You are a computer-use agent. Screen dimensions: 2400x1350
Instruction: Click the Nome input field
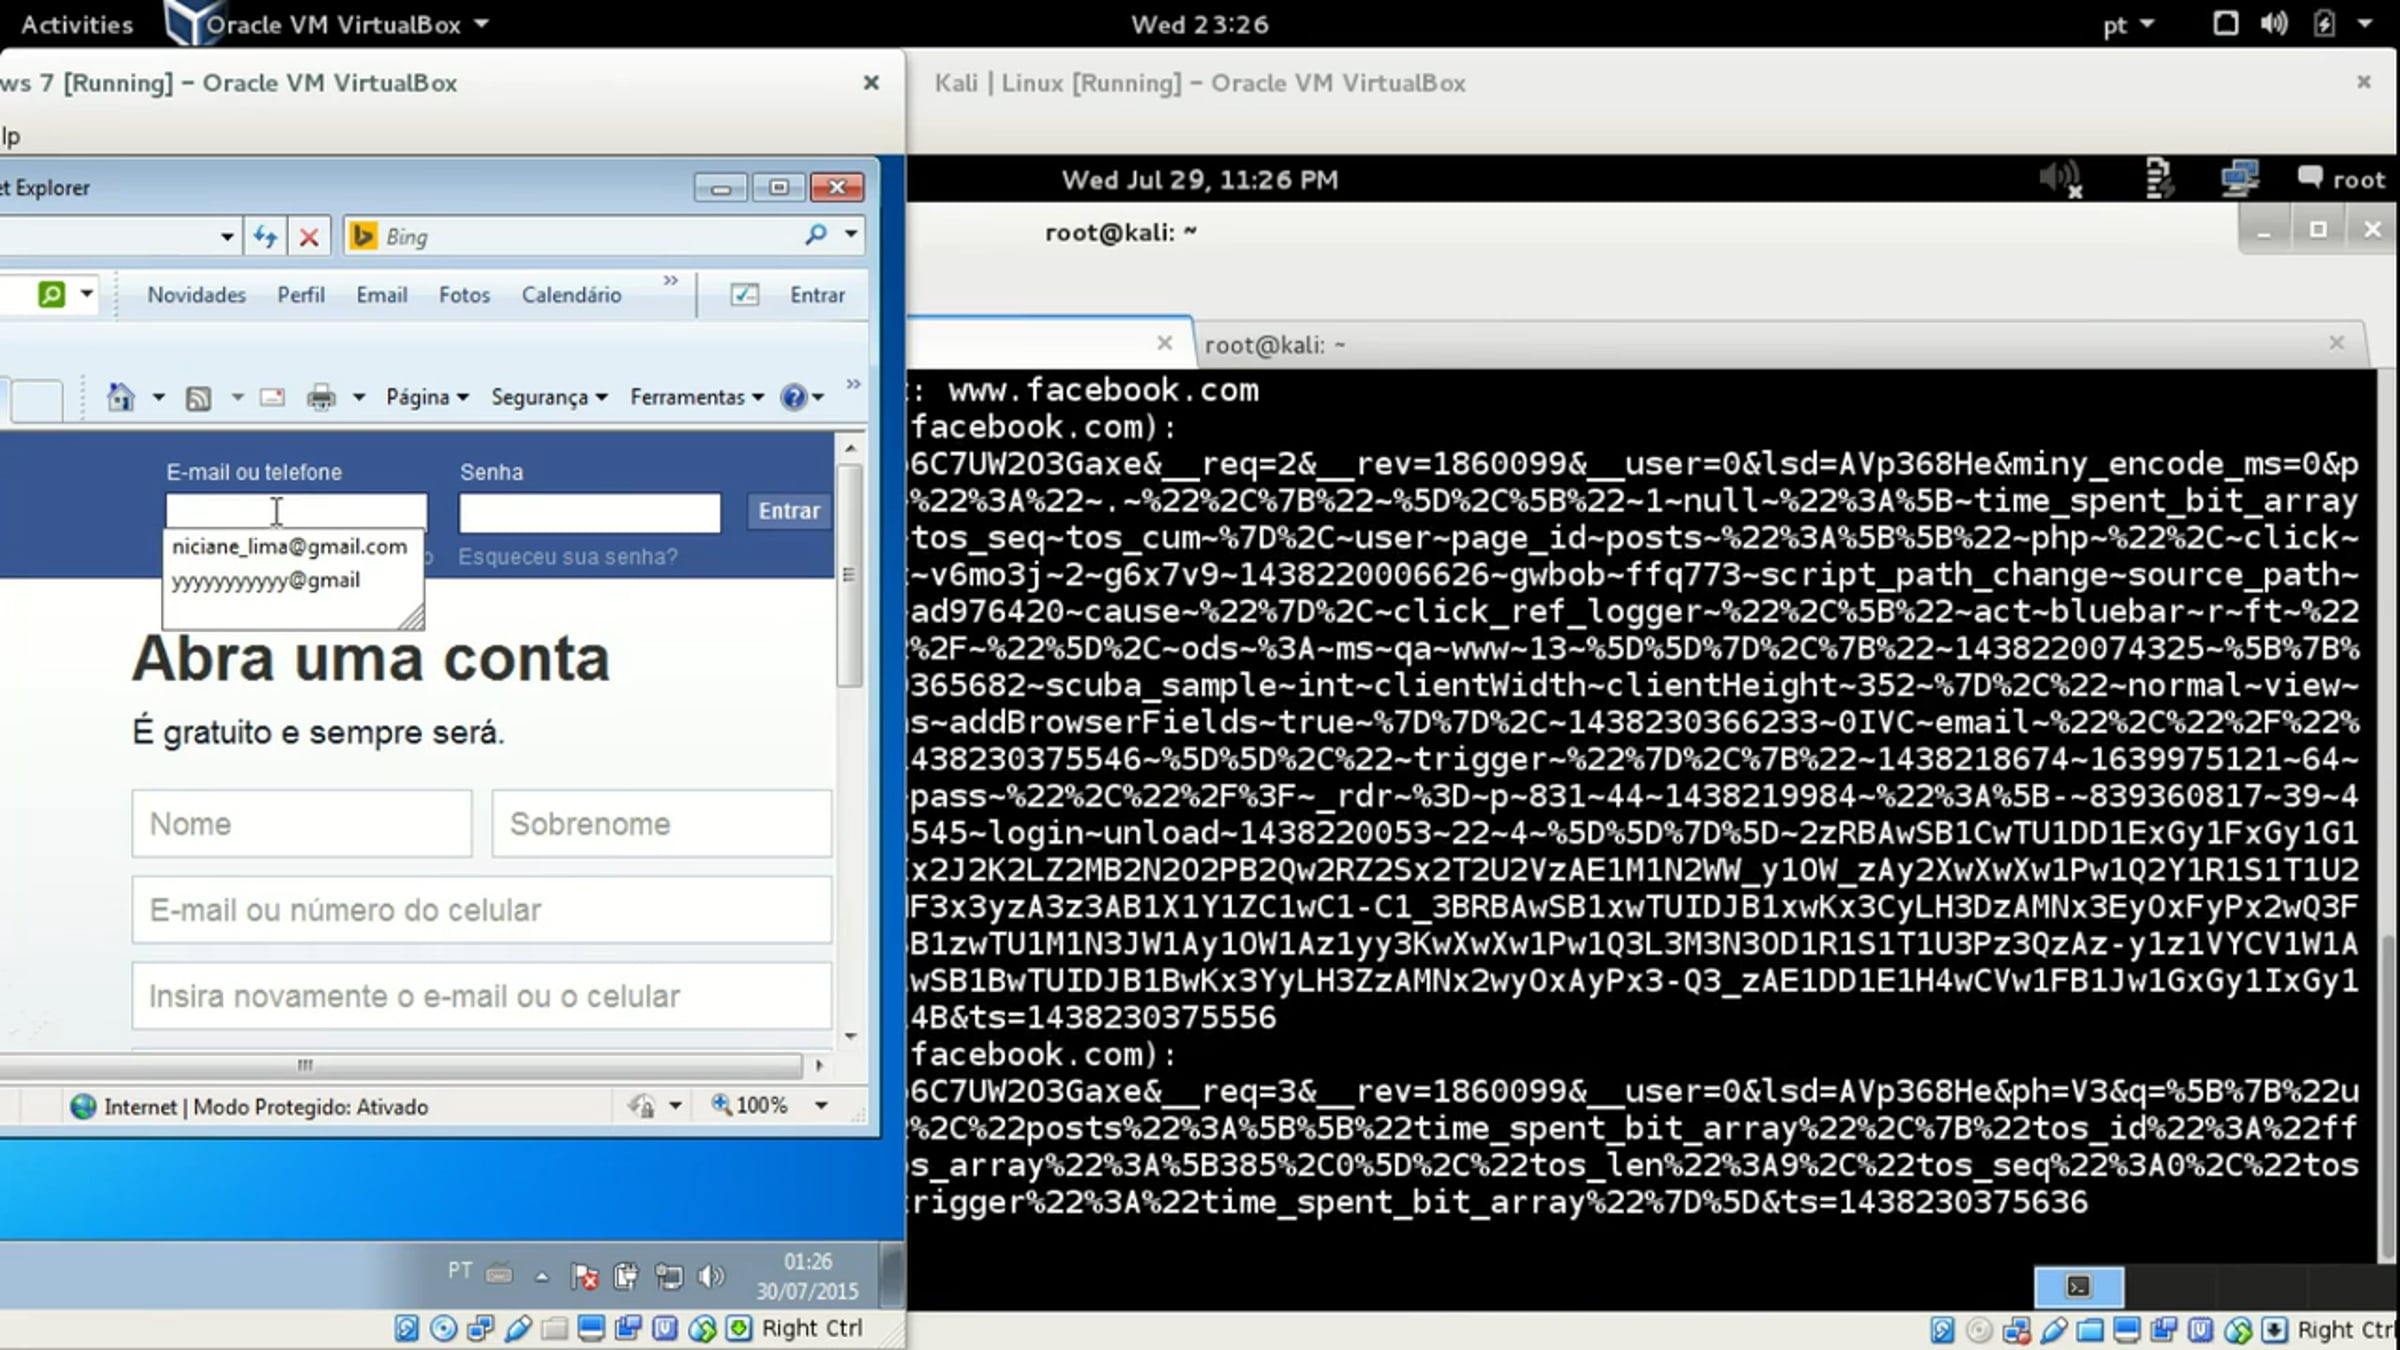302,824
